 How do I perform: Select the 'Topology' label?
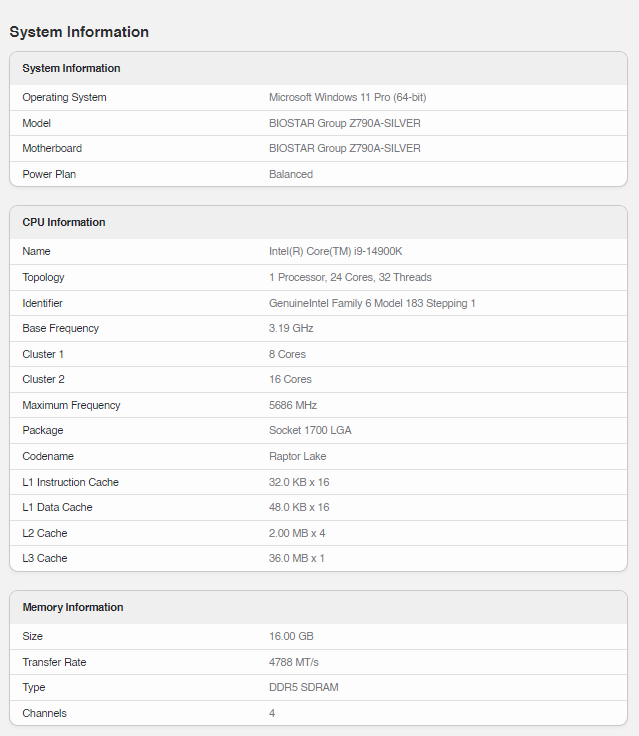(x=43, y=277)
